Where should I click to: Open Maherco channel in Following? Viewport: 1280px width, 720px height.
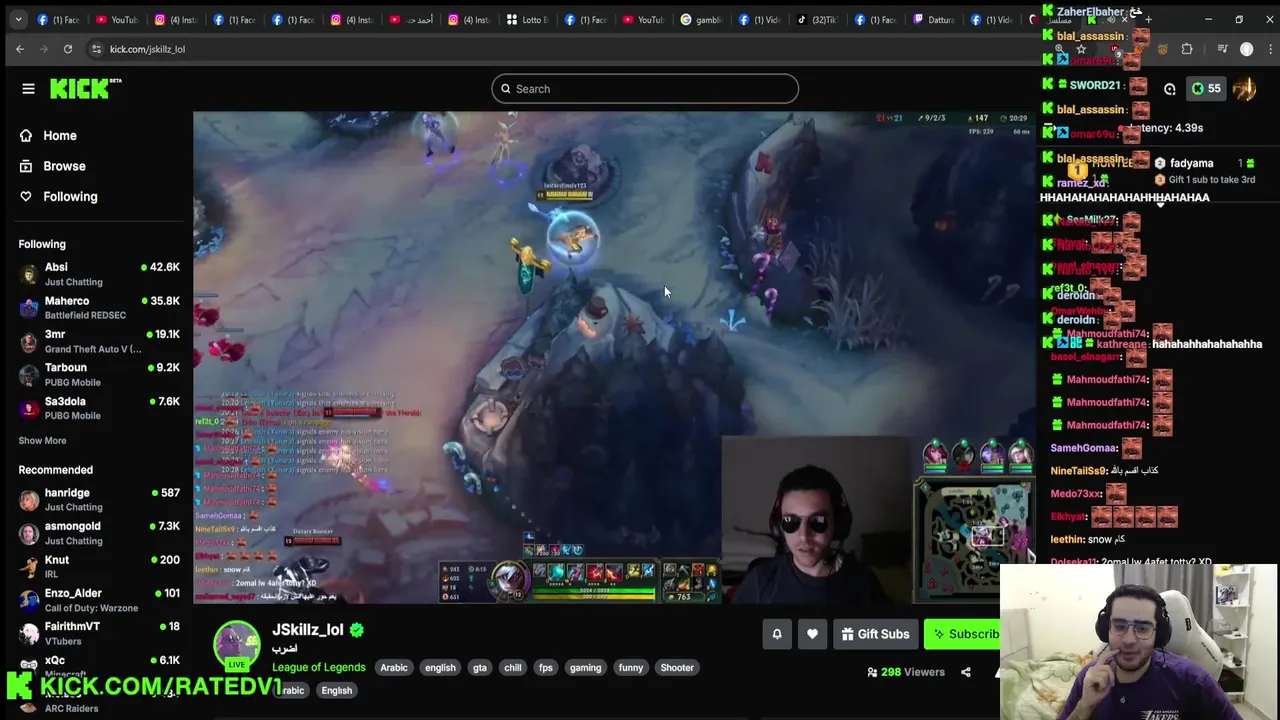98,308
